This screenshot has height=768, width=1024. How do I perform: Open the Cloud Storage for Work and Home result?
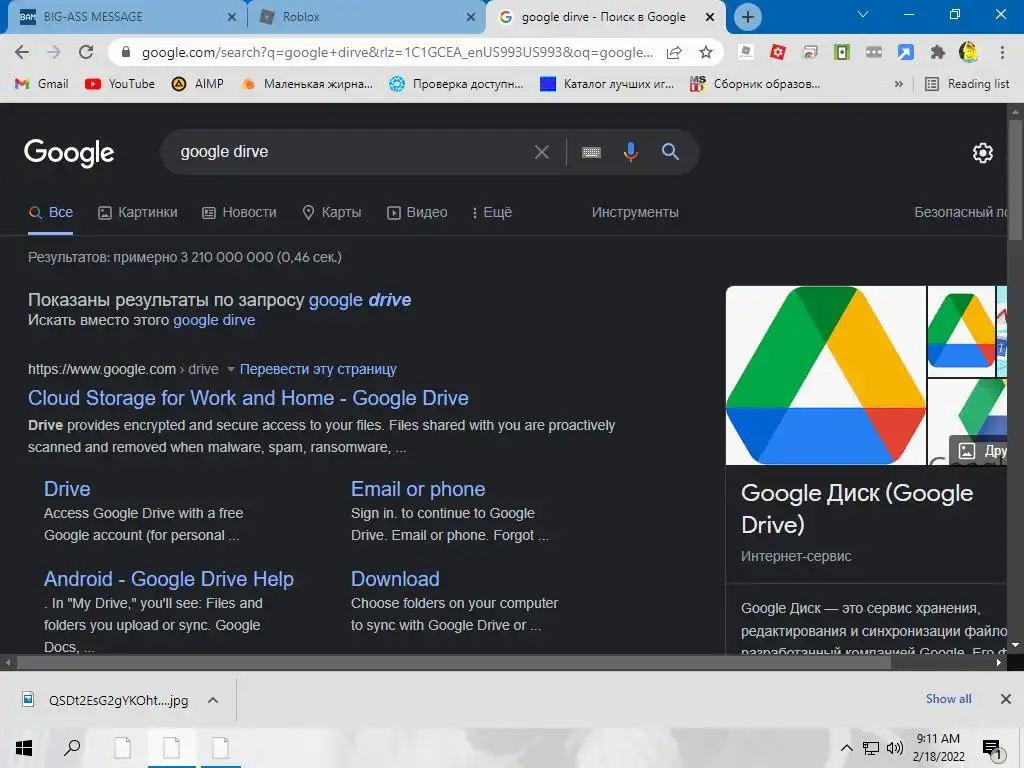(x=248, y=398)
